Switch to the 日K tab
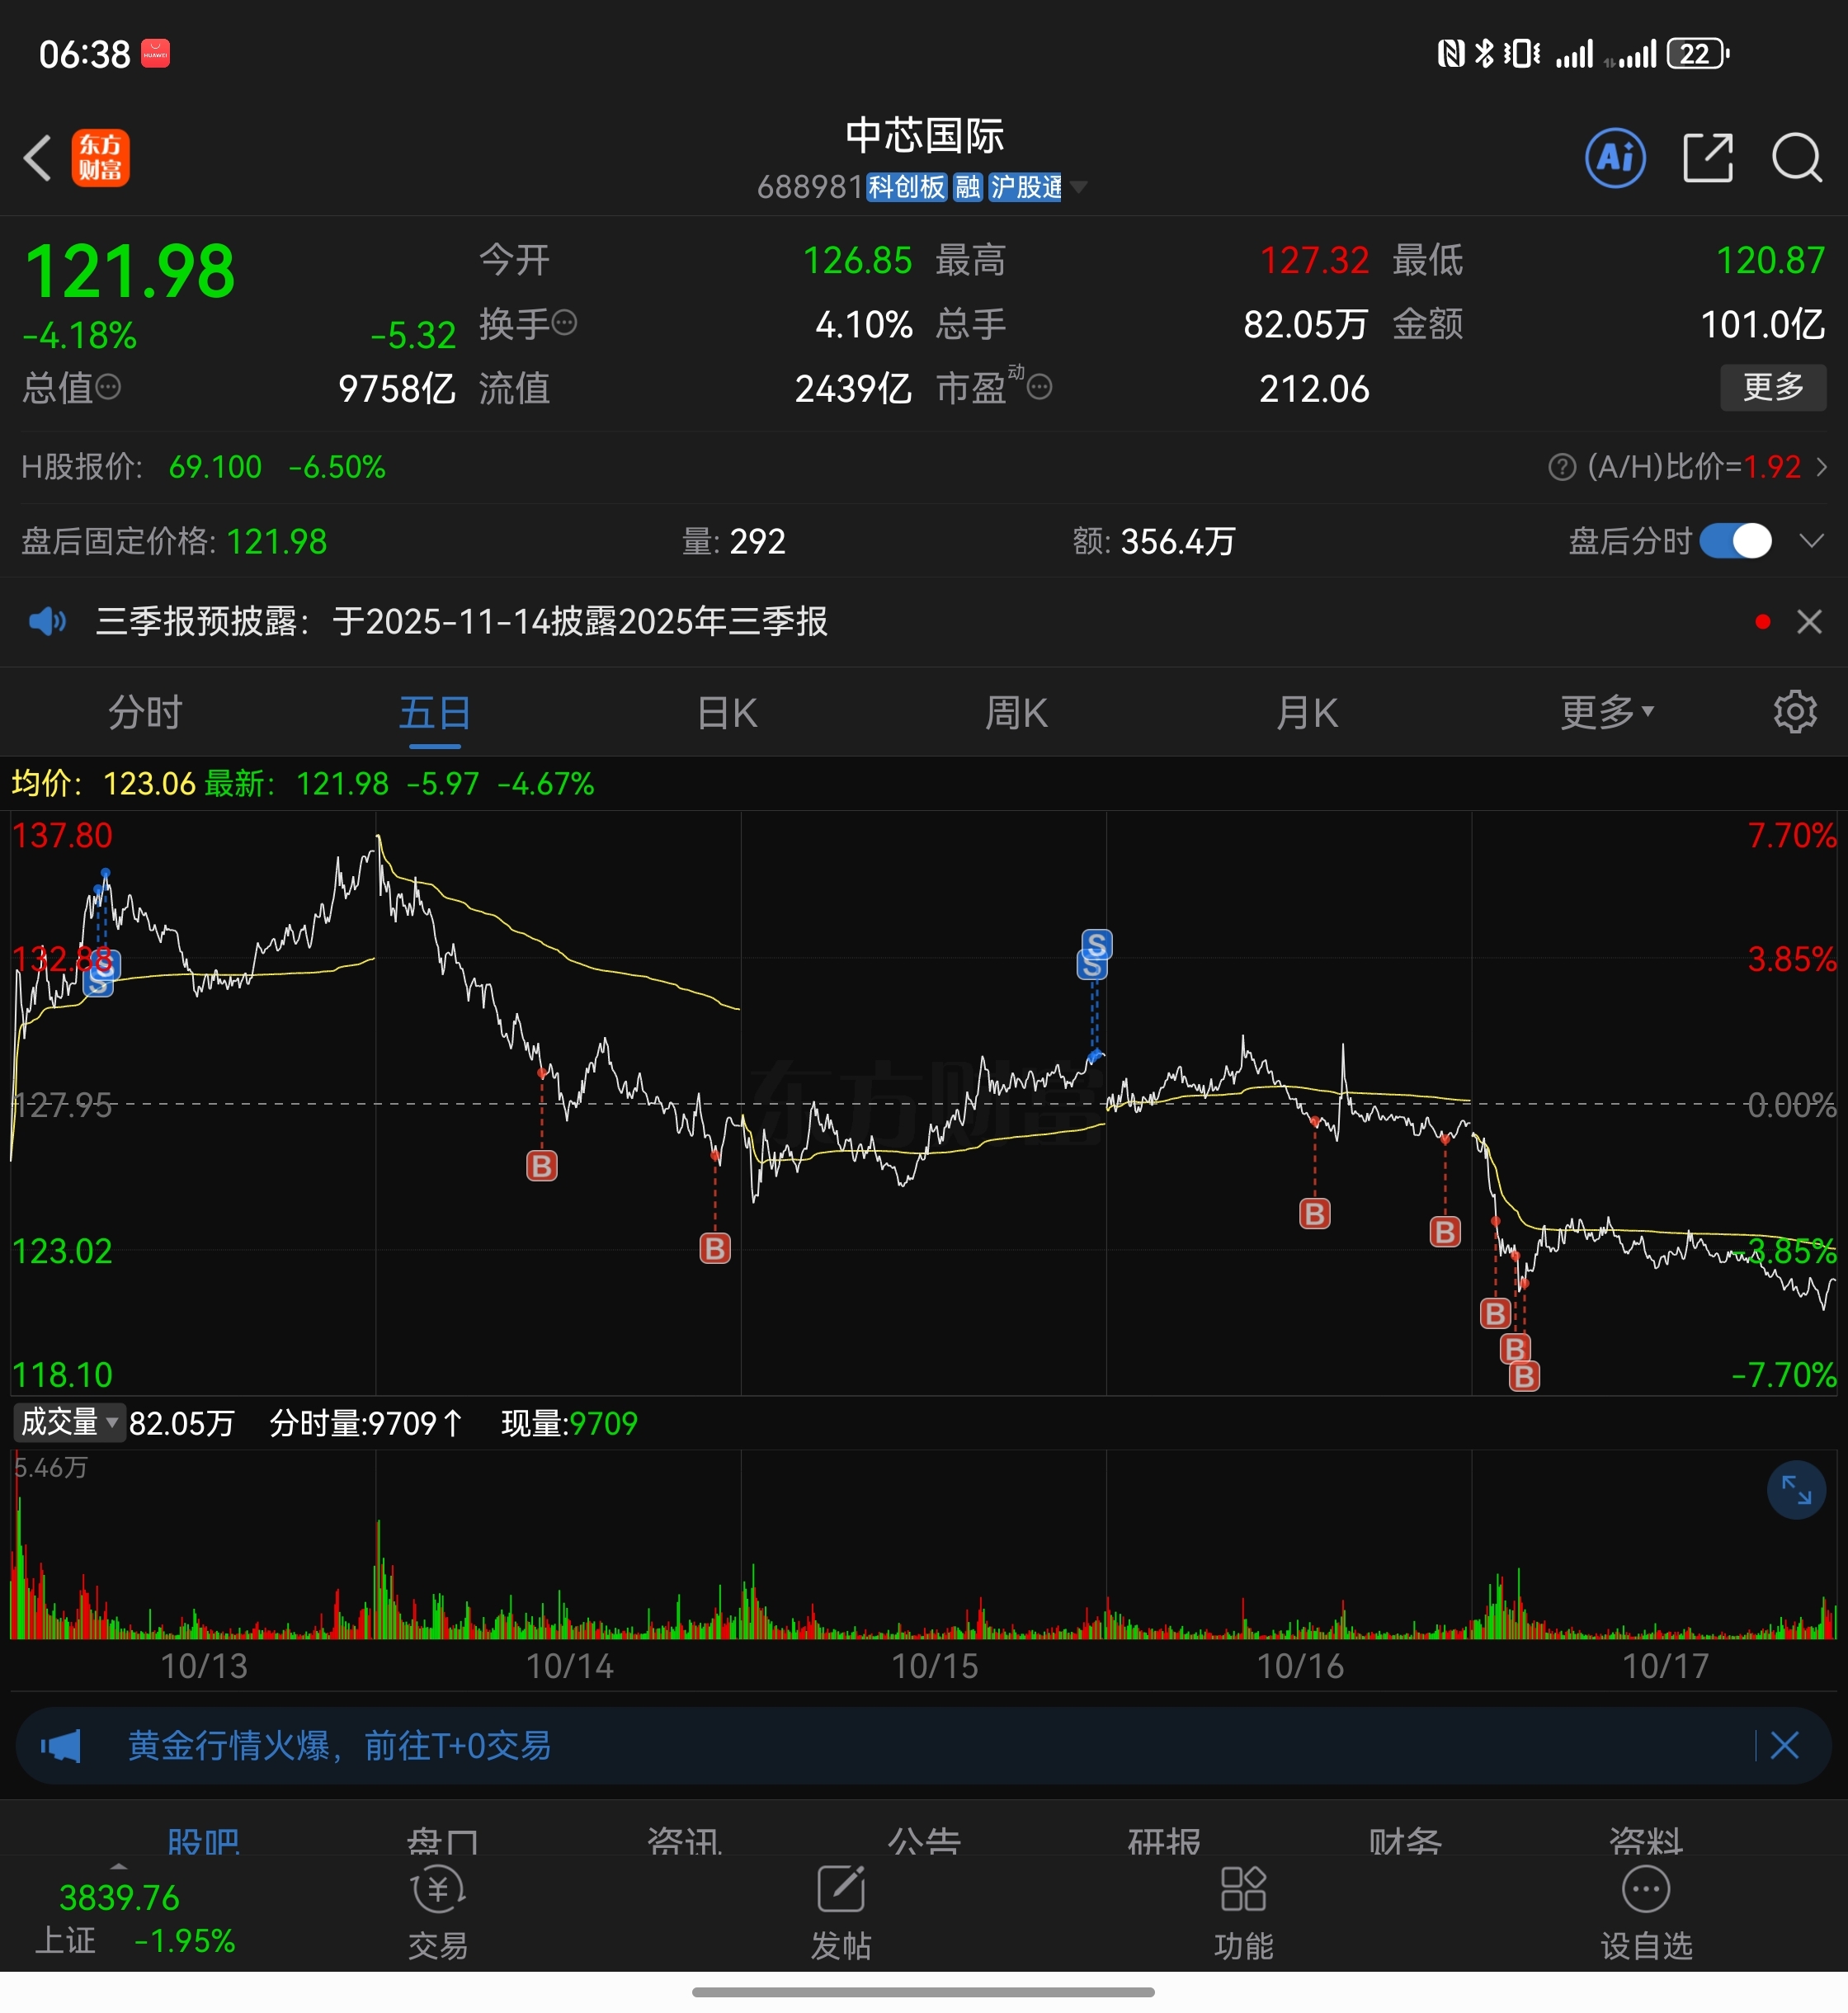The image size is (1848, 2013). 727,713
